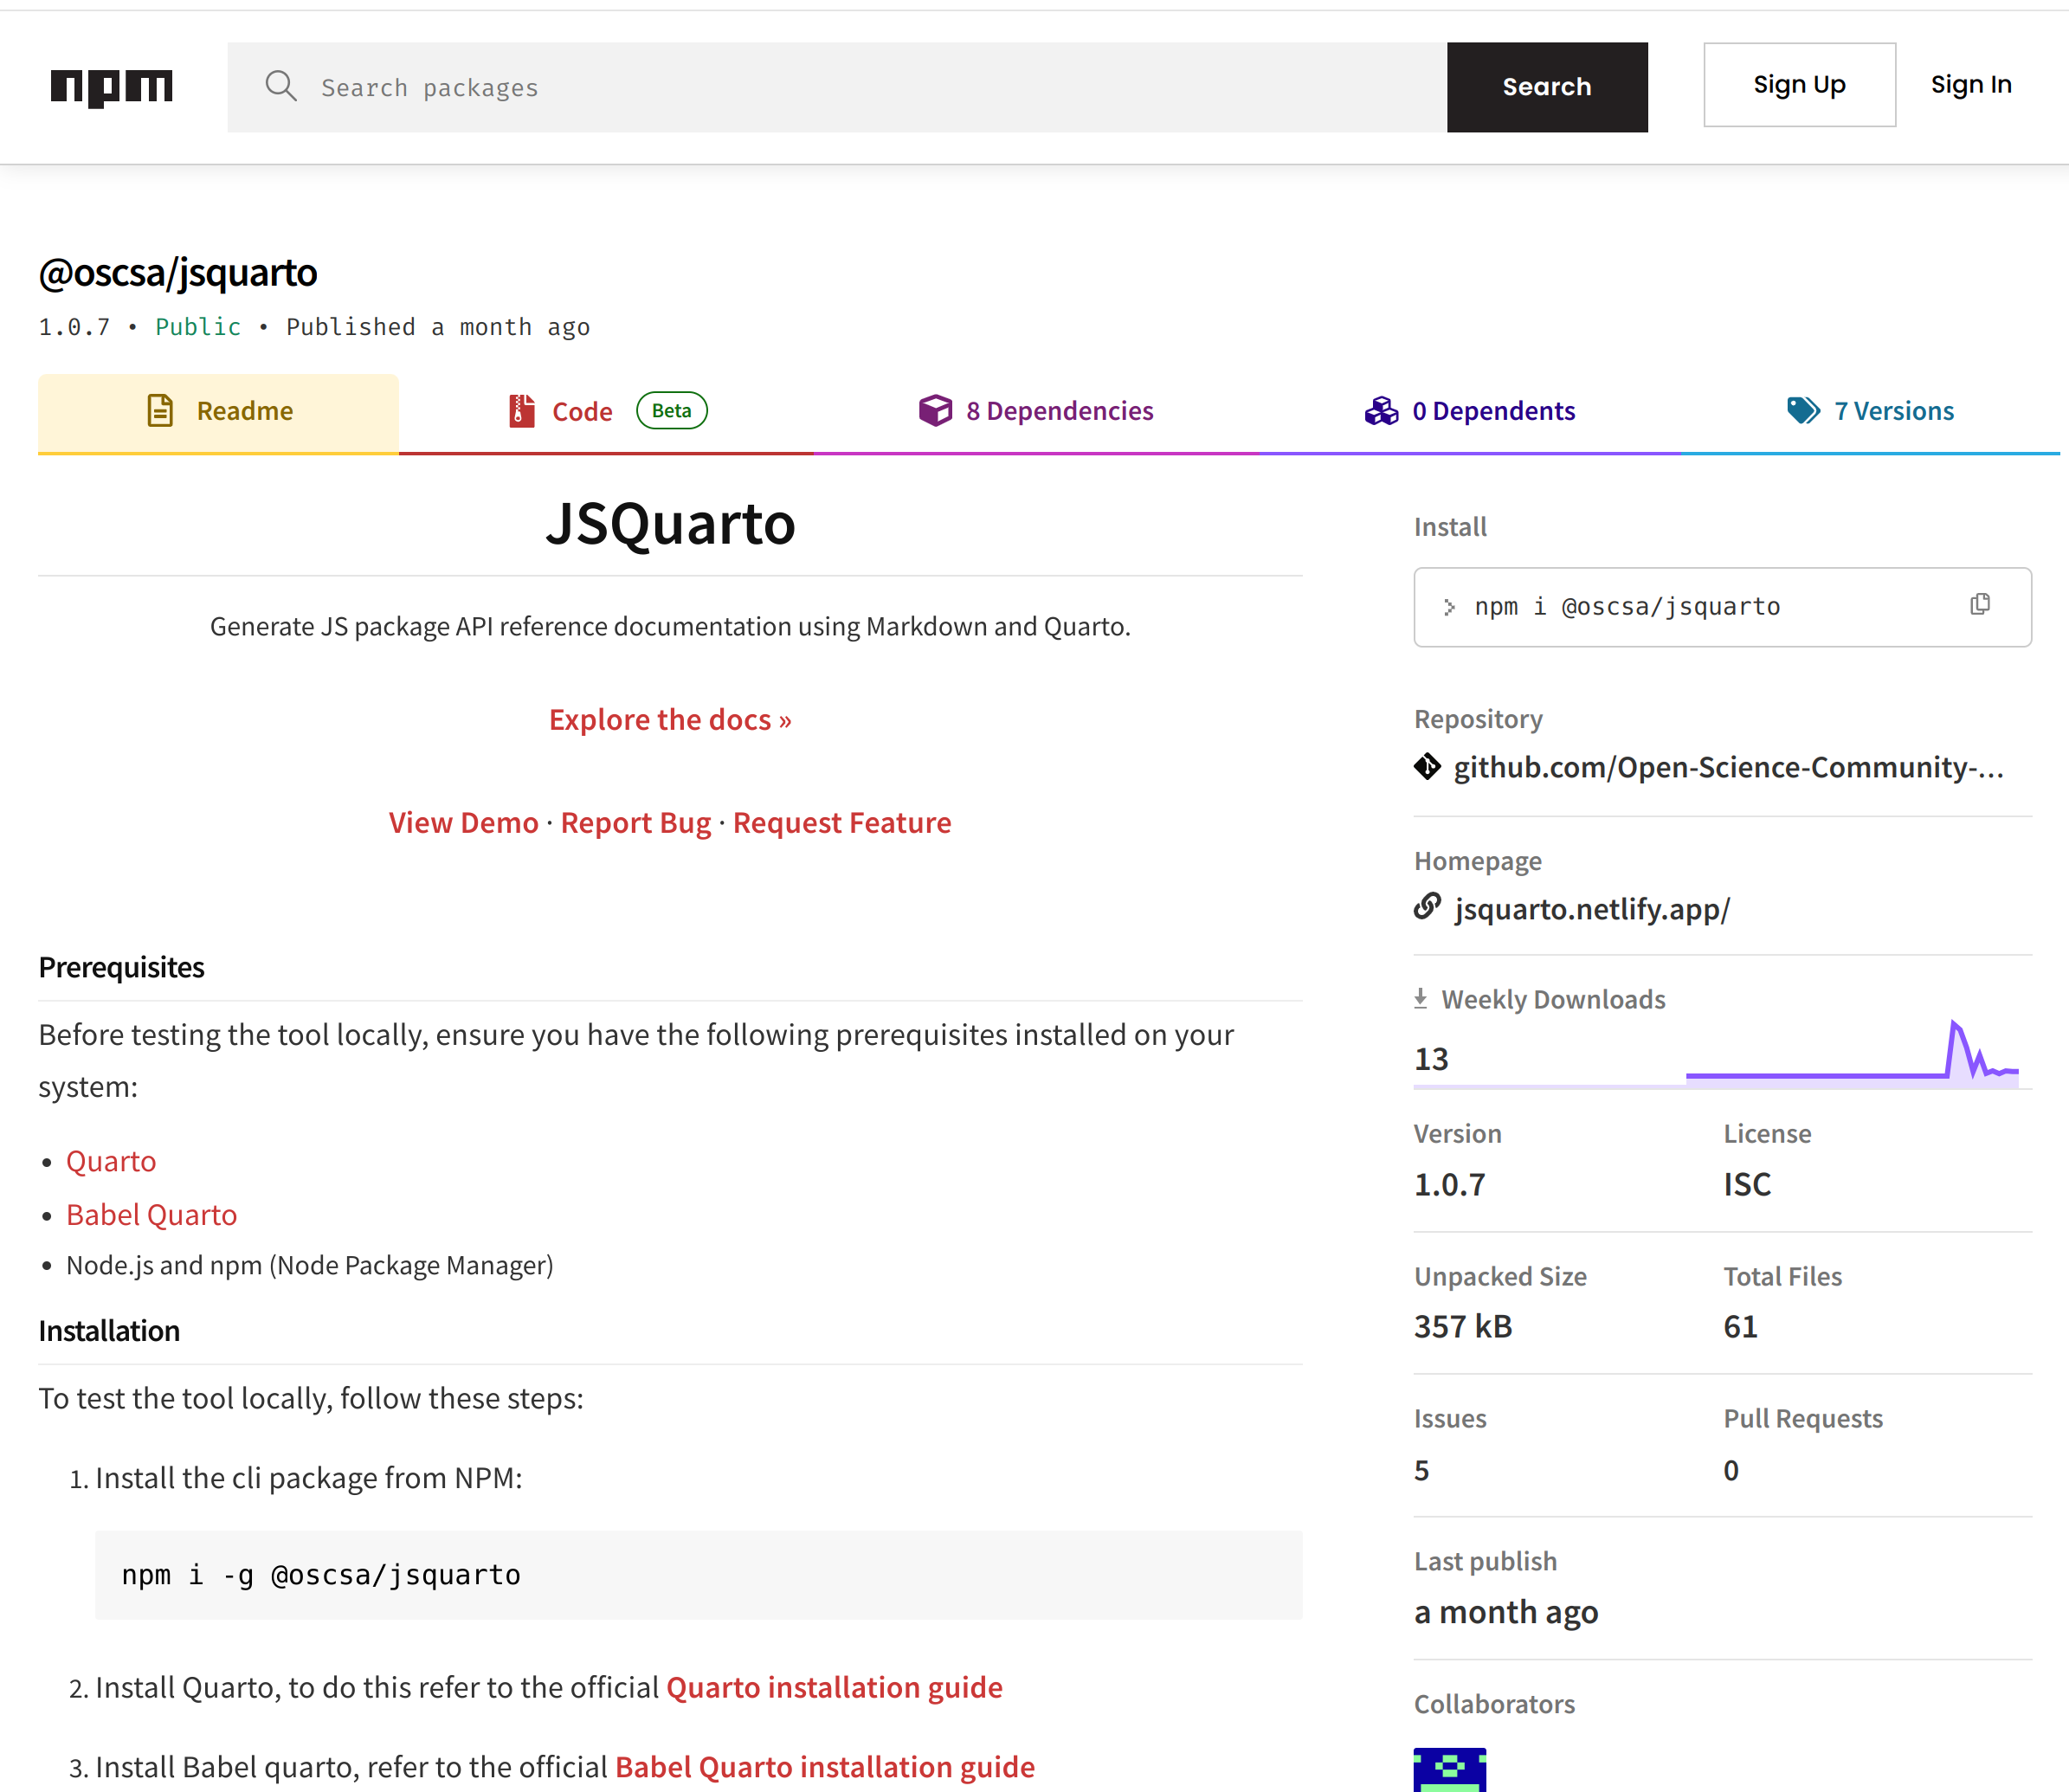2069x1792 pixels.
Task: Open the Request Feature link
Action: click(x=842, y=822)
